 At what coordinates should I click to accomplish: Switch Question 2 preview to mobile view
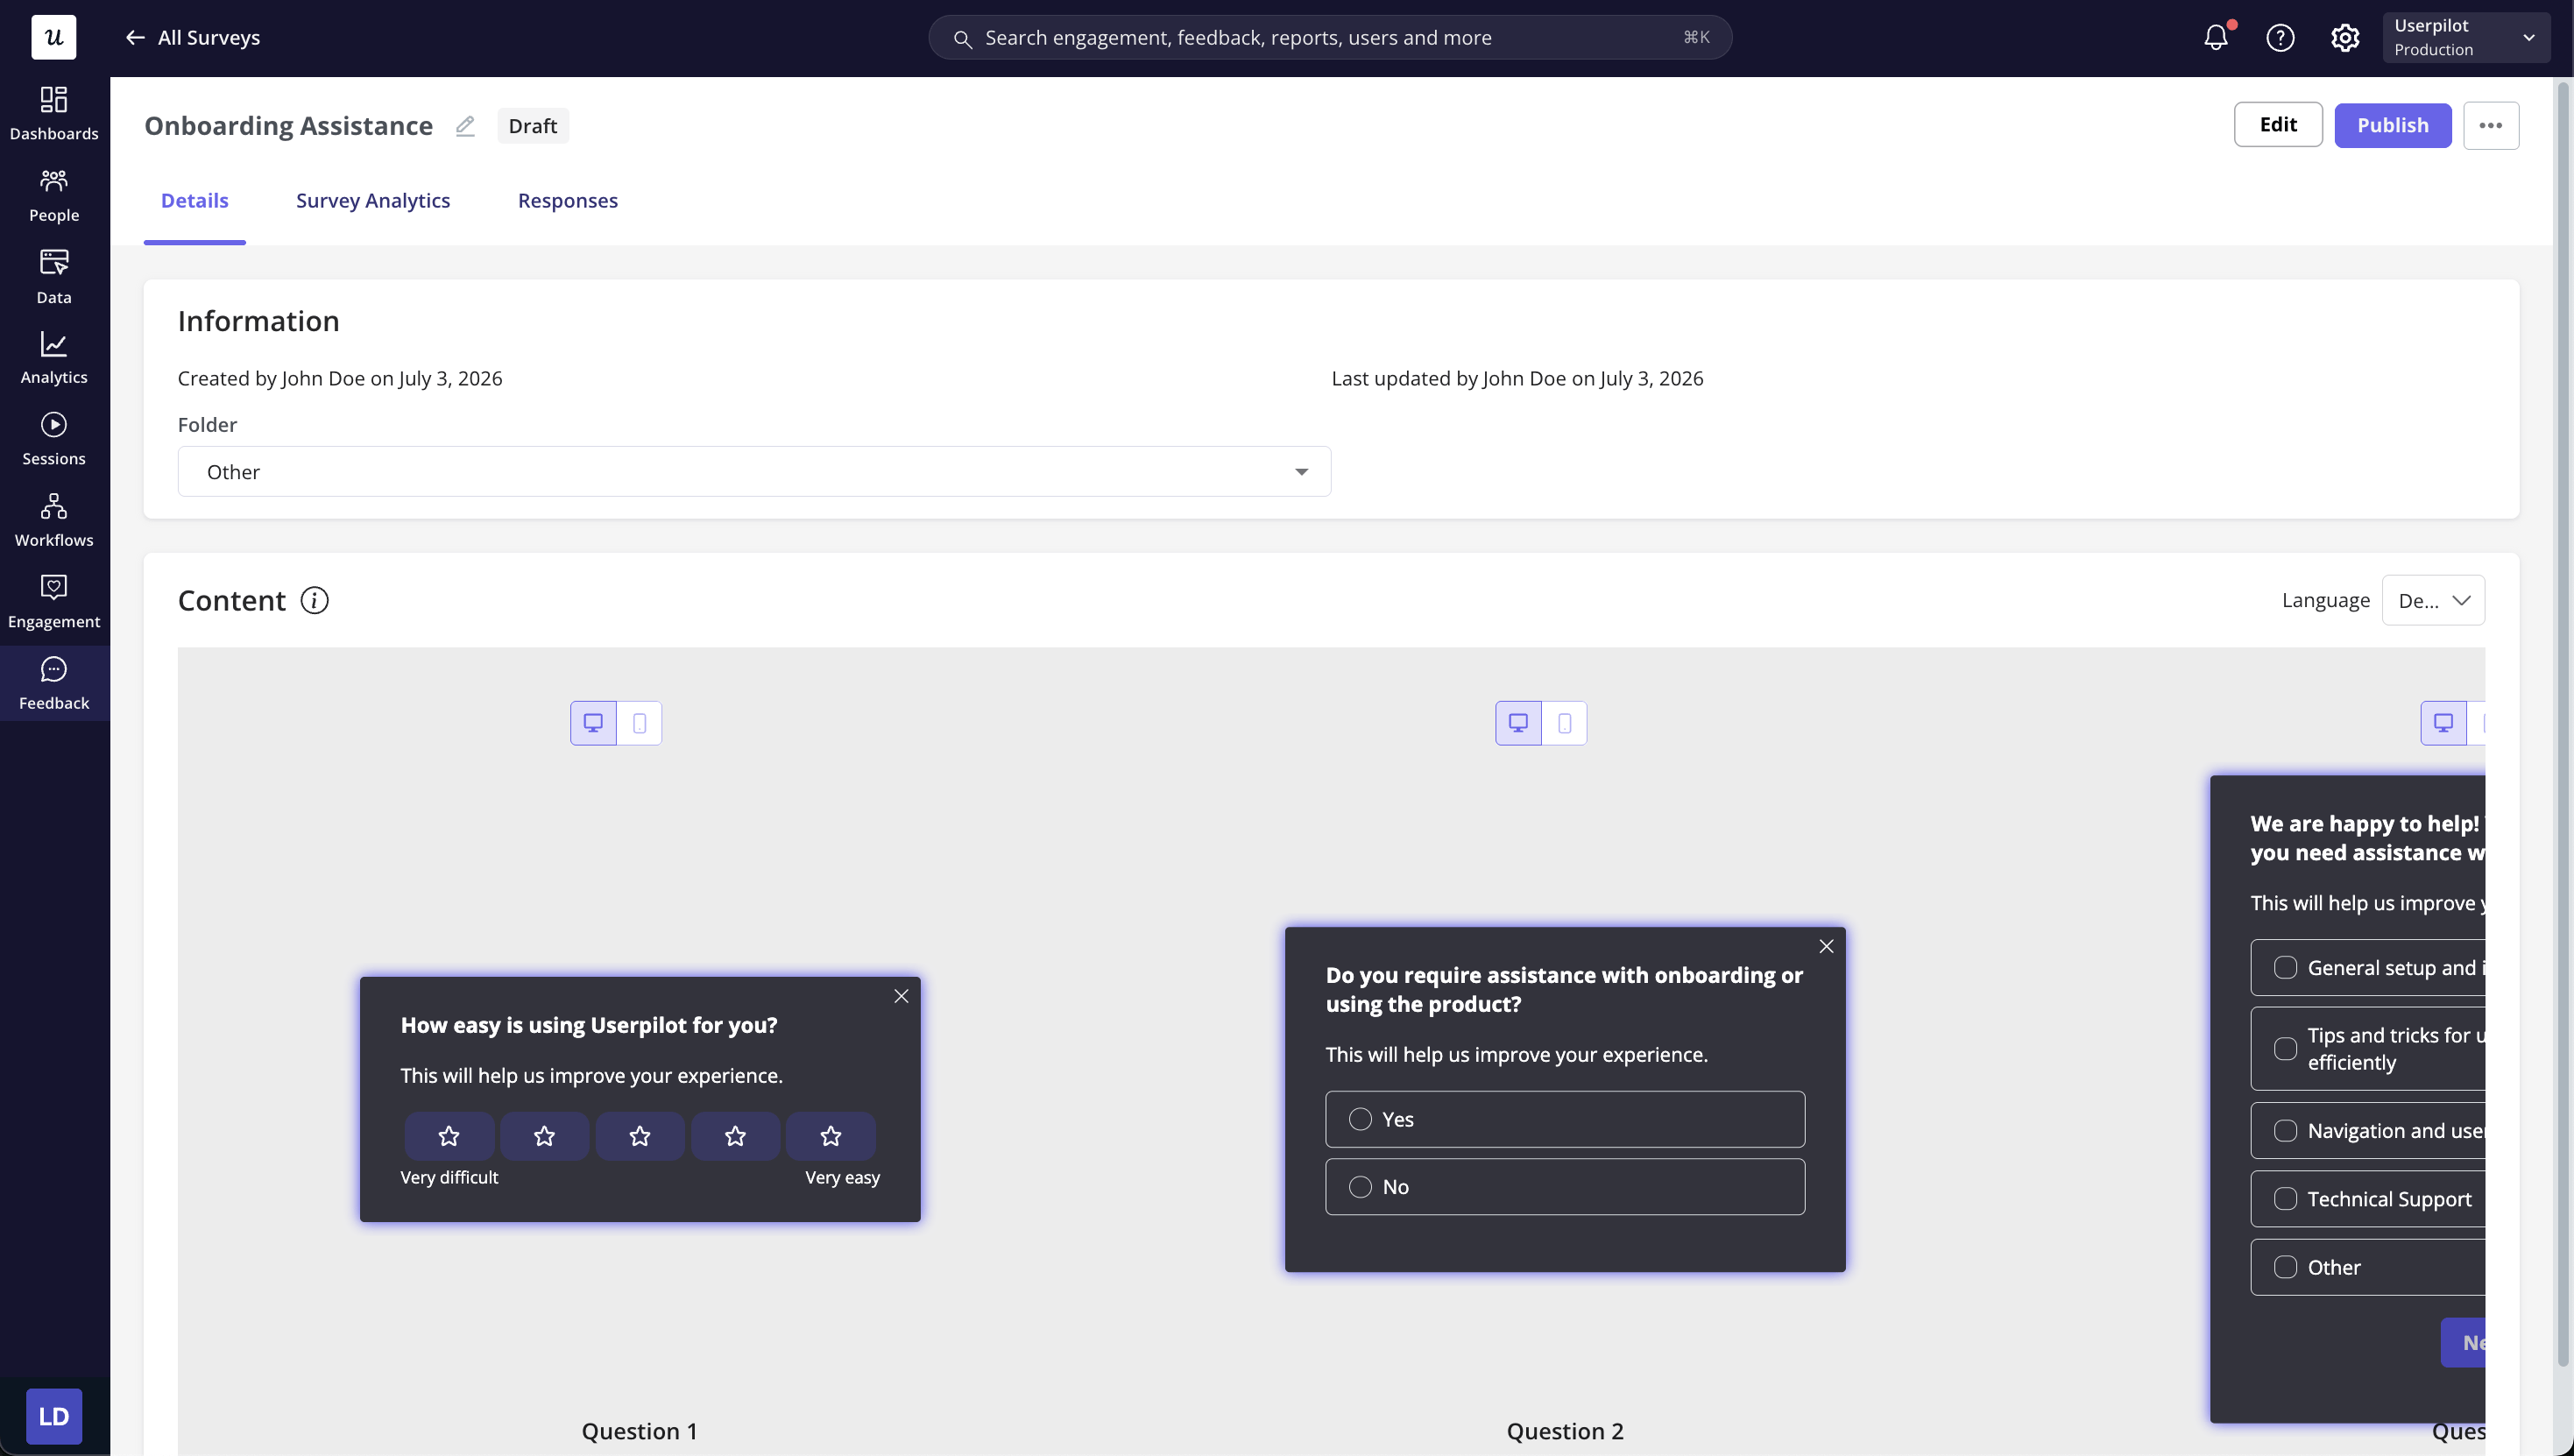point(1565,723)
